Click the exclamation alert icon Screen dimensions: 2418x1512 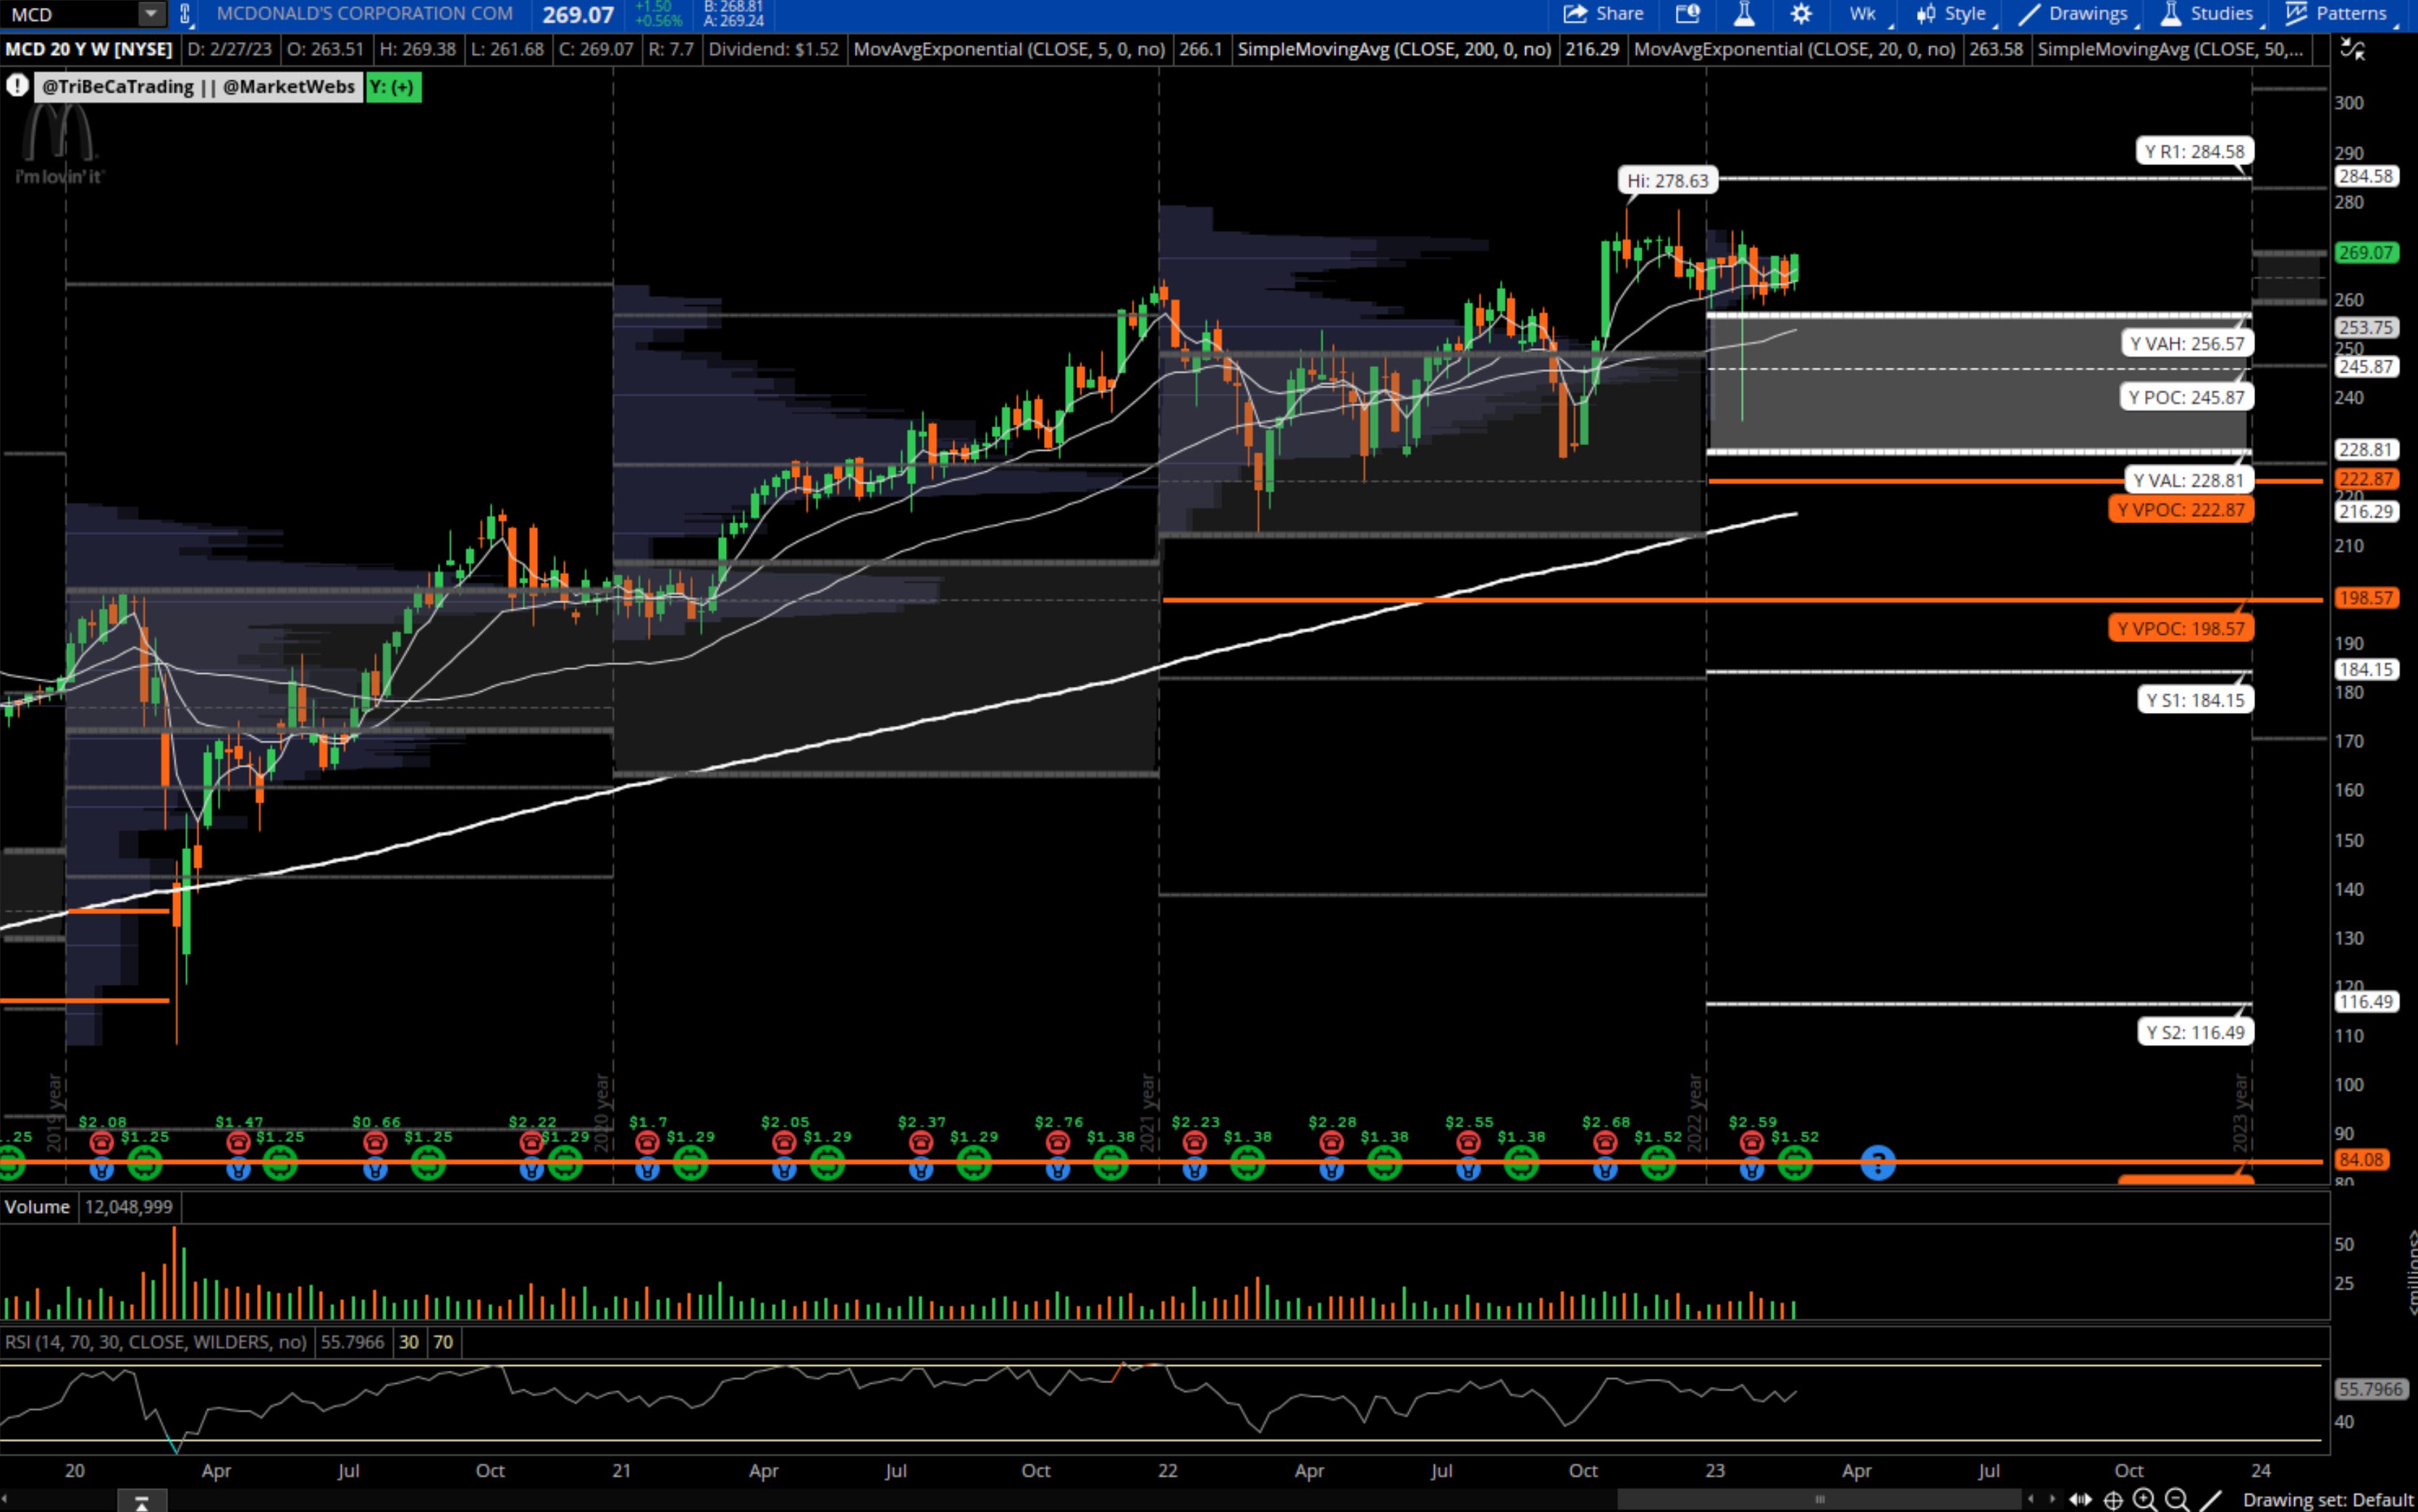pyautogui.click(x=17, y=86)
